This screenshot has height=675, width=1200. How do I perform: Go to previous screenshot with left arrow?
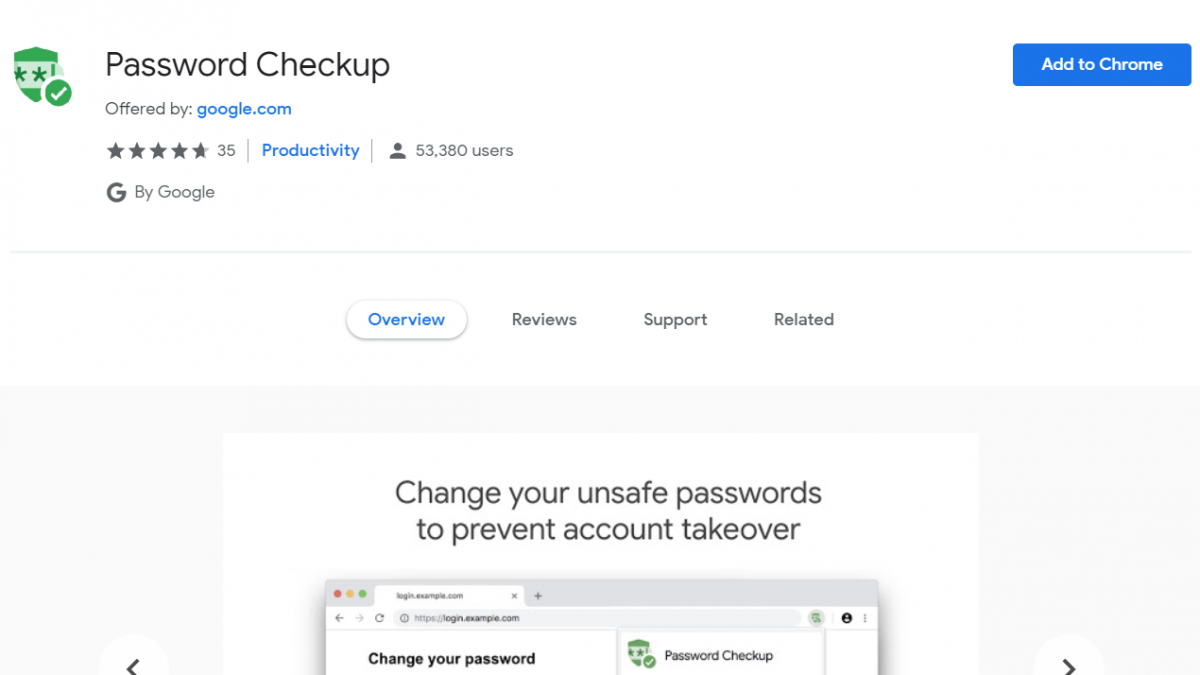point(133,662)
